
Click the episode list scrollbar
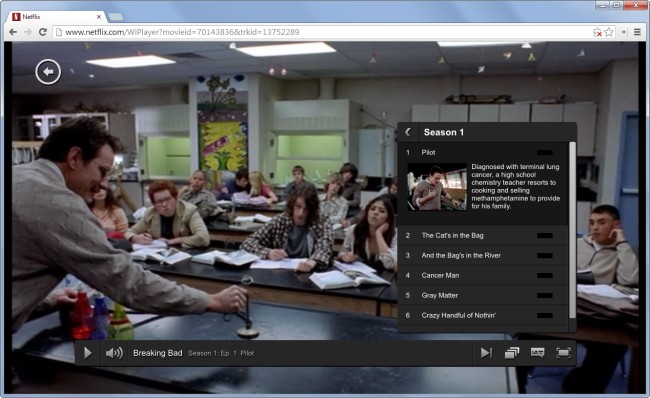tap(572, 231)
